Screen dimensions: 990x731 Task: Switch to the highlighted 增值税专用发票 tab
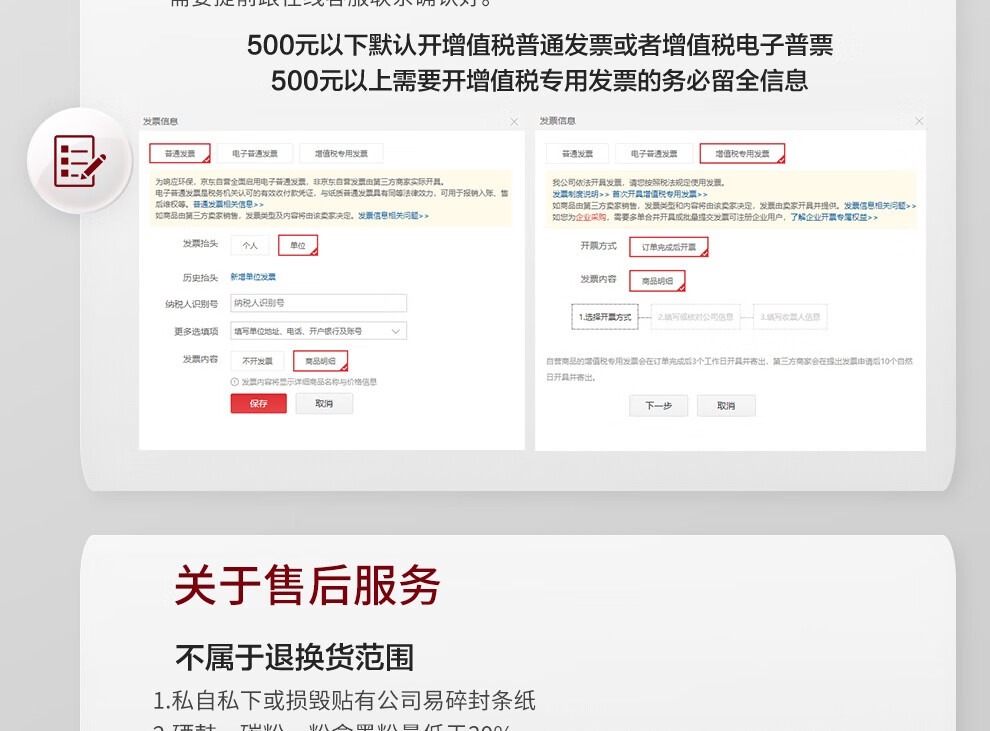click(x=742, y=153)
